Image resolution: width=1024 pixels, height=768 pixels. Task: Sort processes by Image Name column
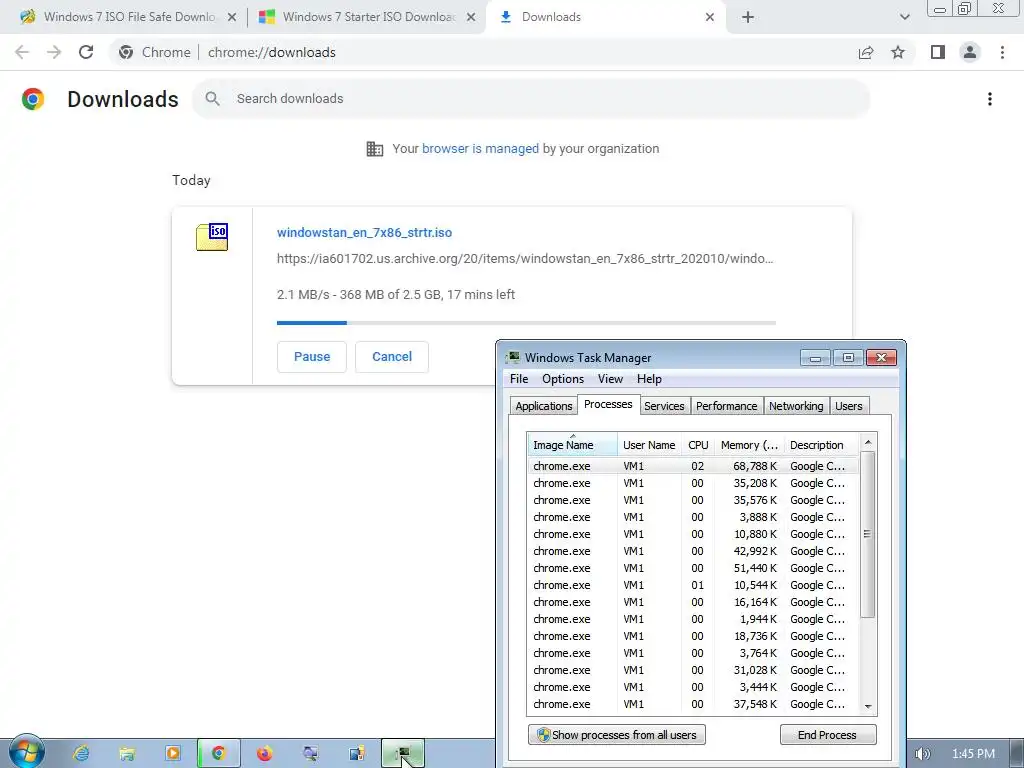[x=572, y=445]
